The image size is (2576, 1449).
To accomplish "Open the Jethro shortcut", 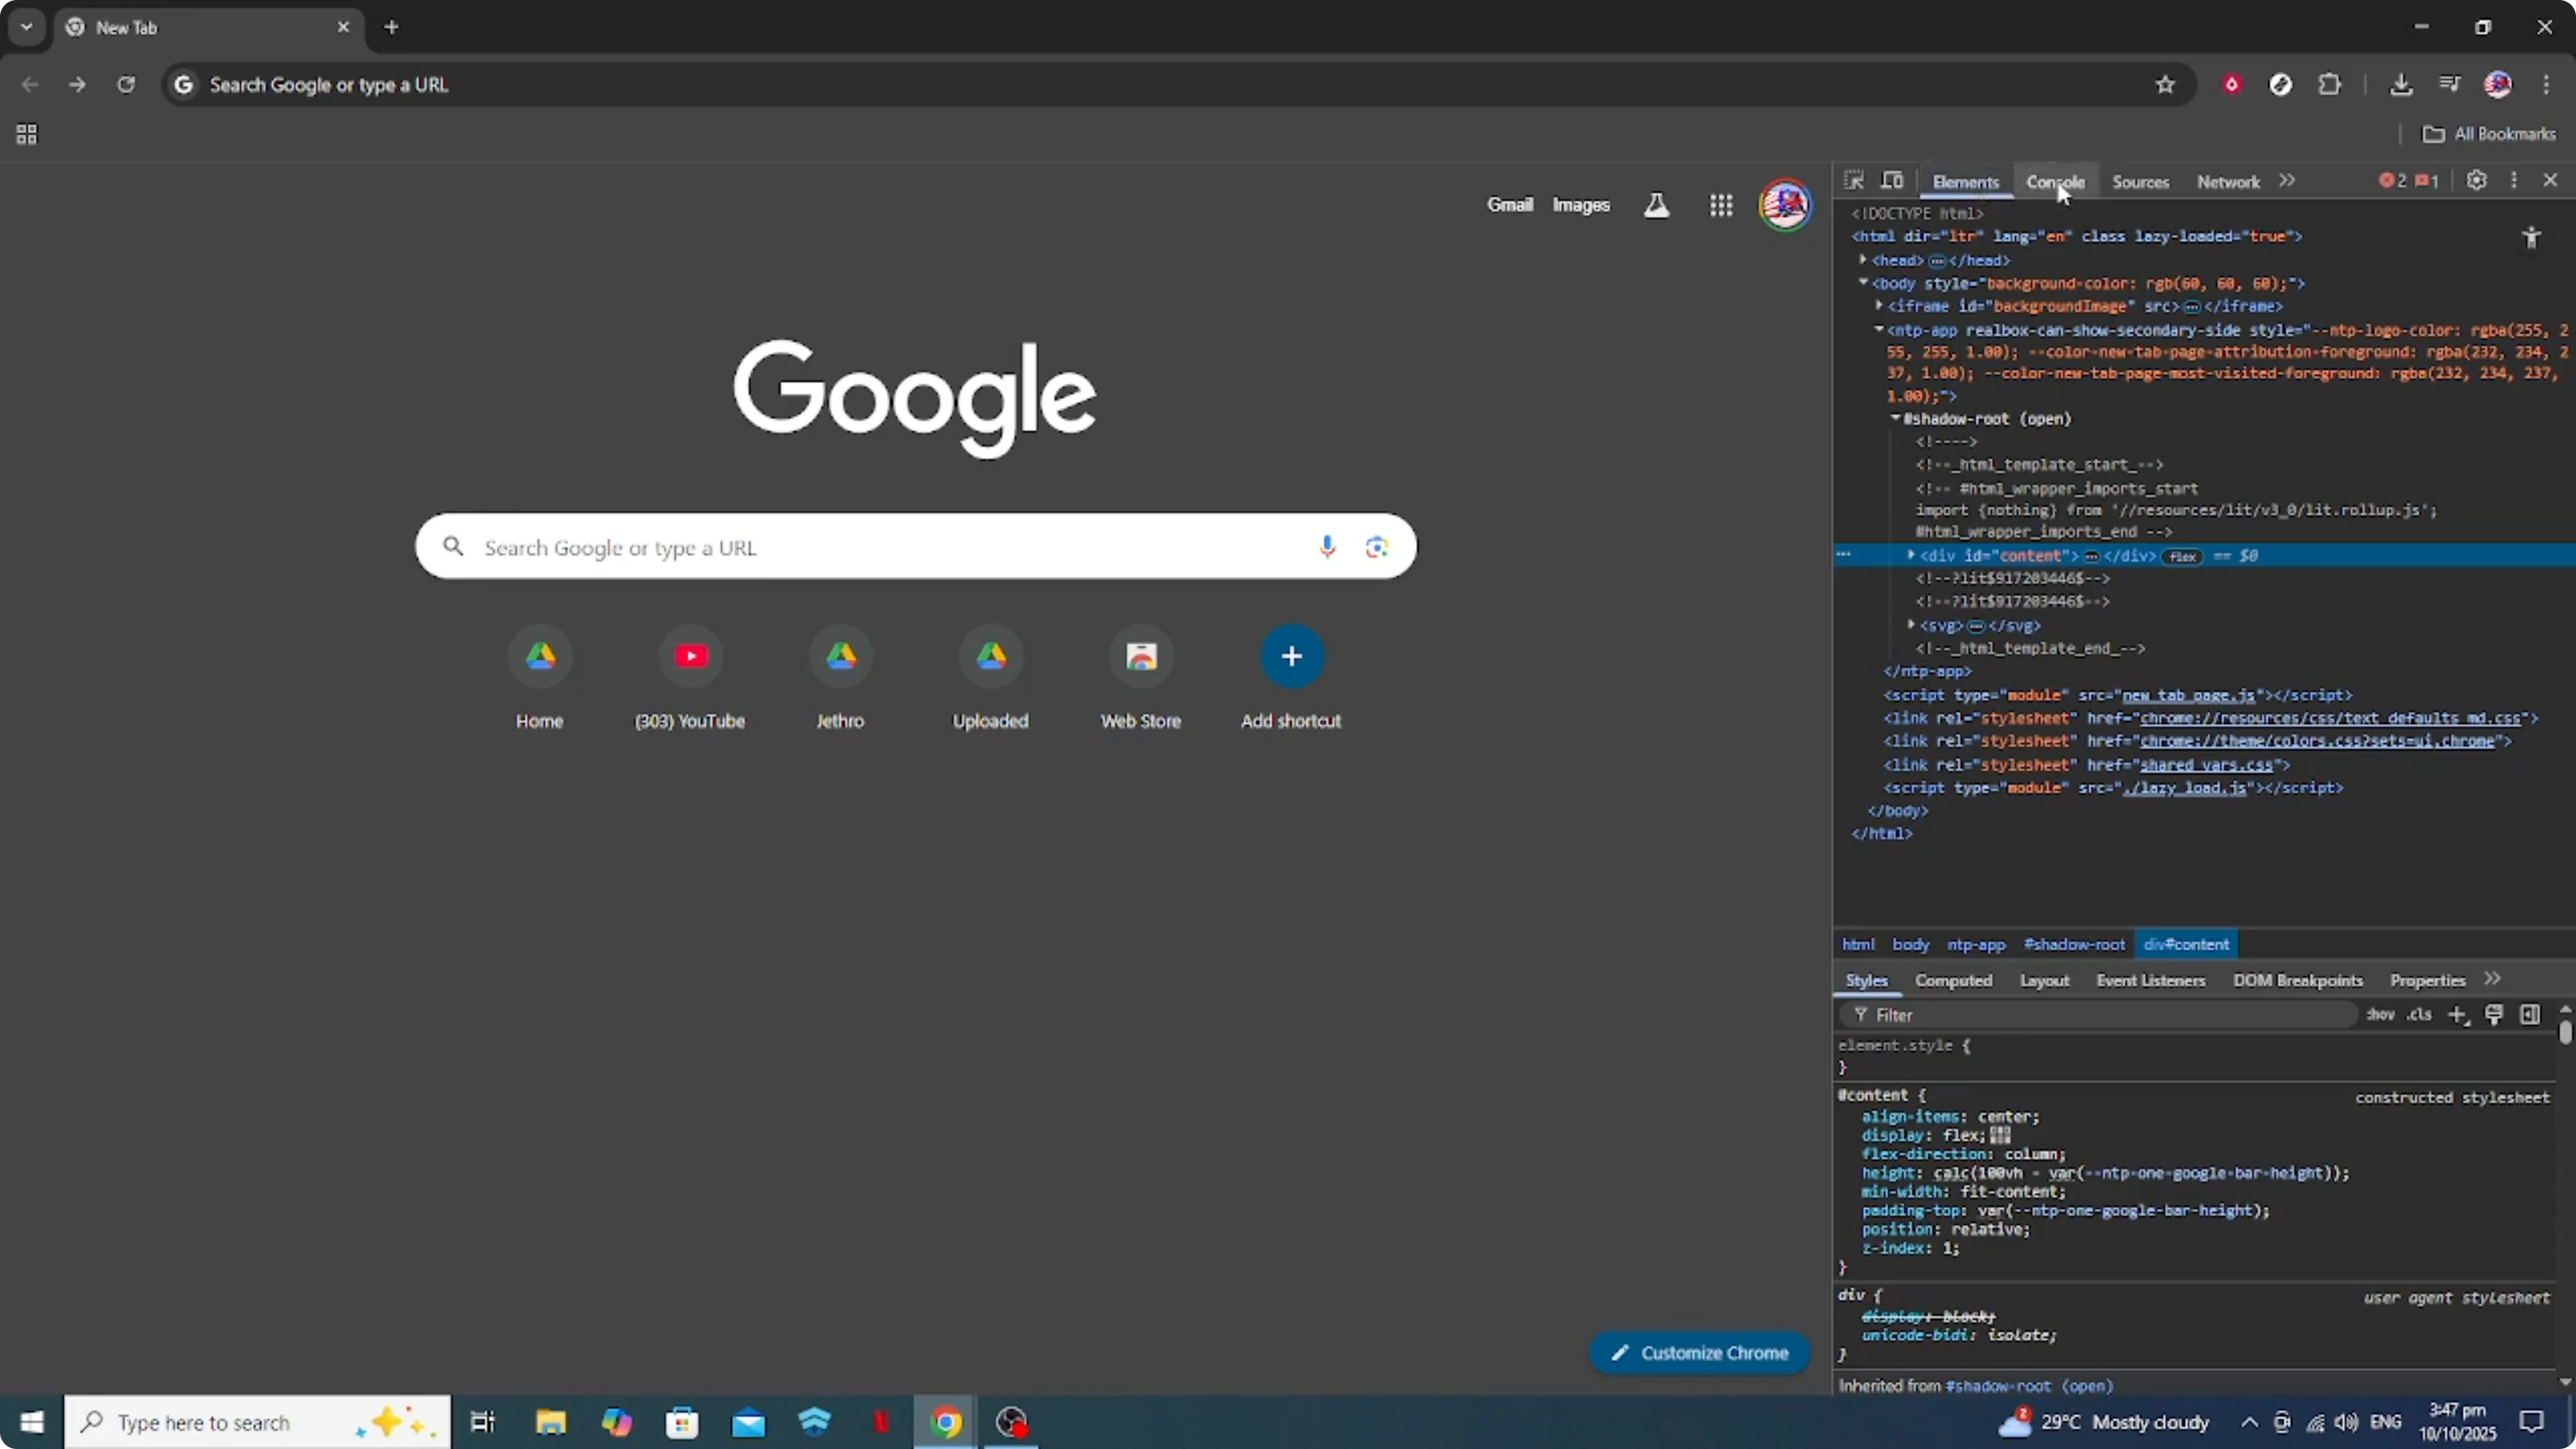I will [841, 678].
